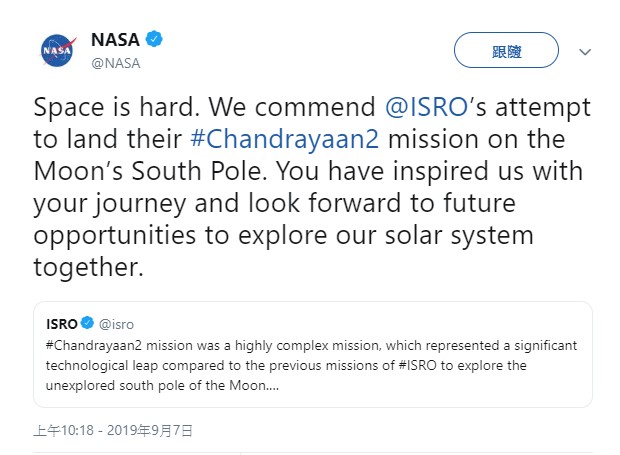Click the NASA display name

(x=116, y=40)
